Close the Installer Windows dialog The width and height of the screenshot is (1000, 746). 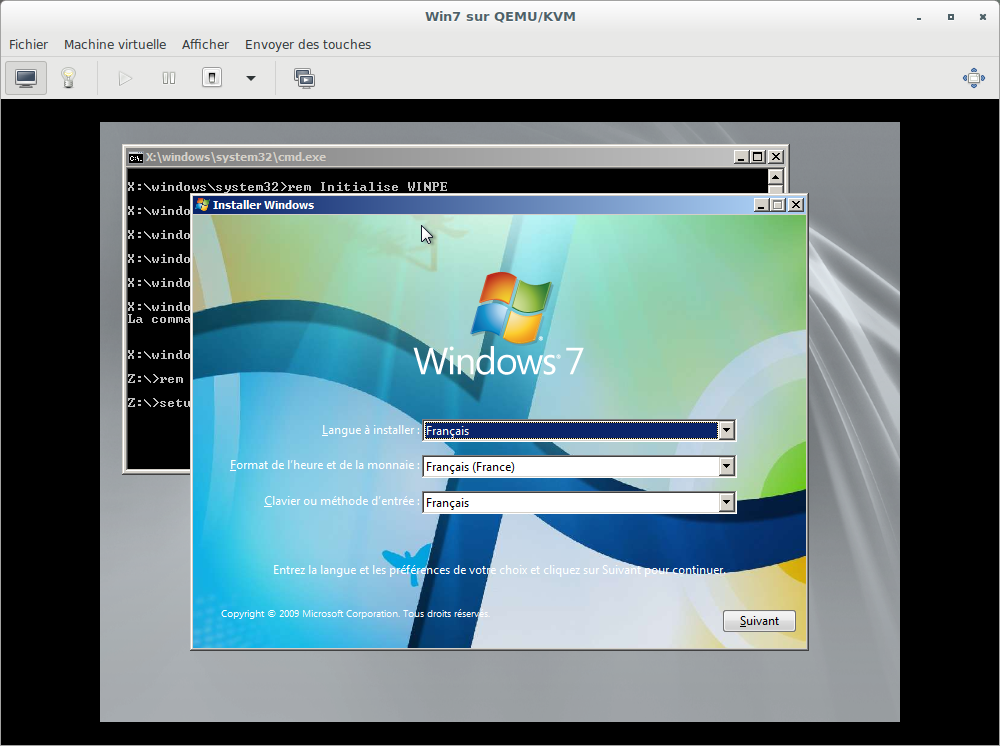(x=796, y=205)
